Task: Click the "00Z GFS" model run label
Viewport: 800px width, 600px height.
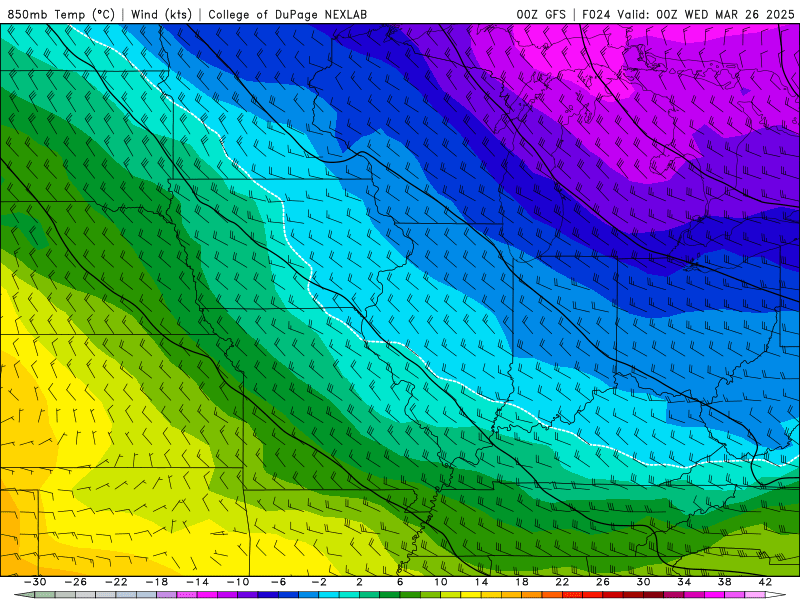Action: tap(541, 14)
